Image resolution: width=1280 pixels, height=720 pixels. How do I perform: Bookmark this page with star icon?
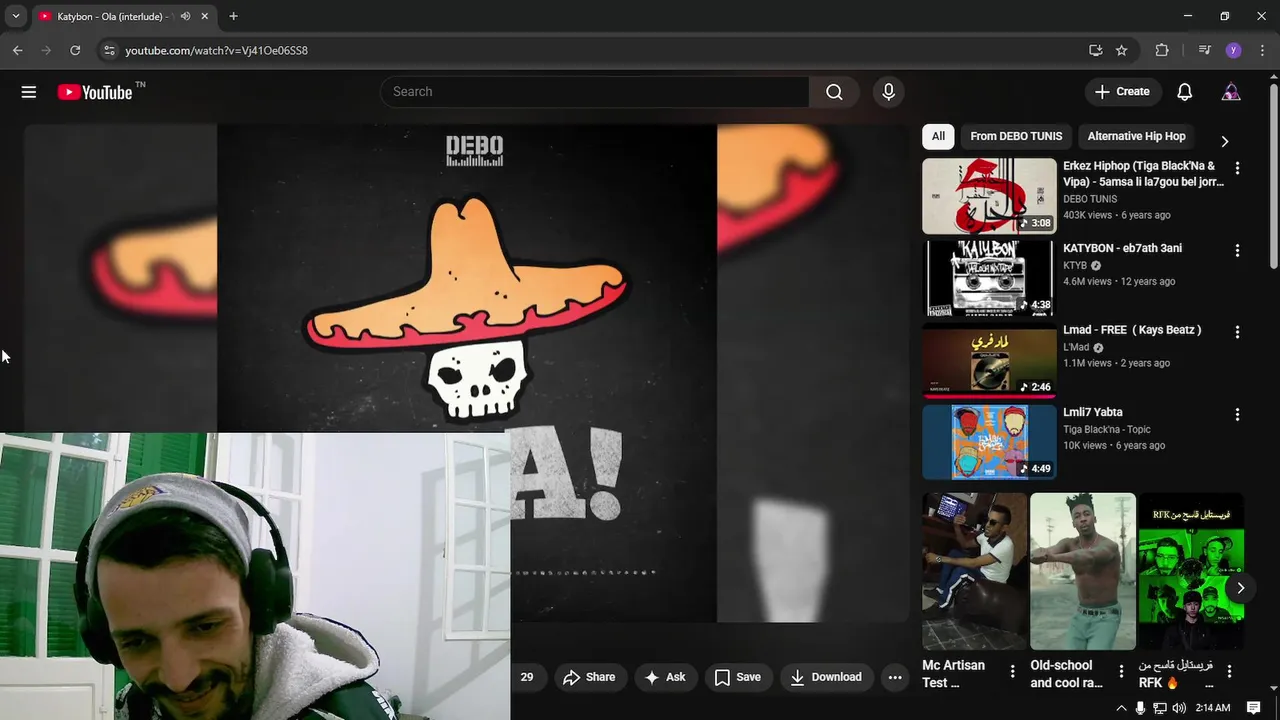click(x=1122, y=50)
